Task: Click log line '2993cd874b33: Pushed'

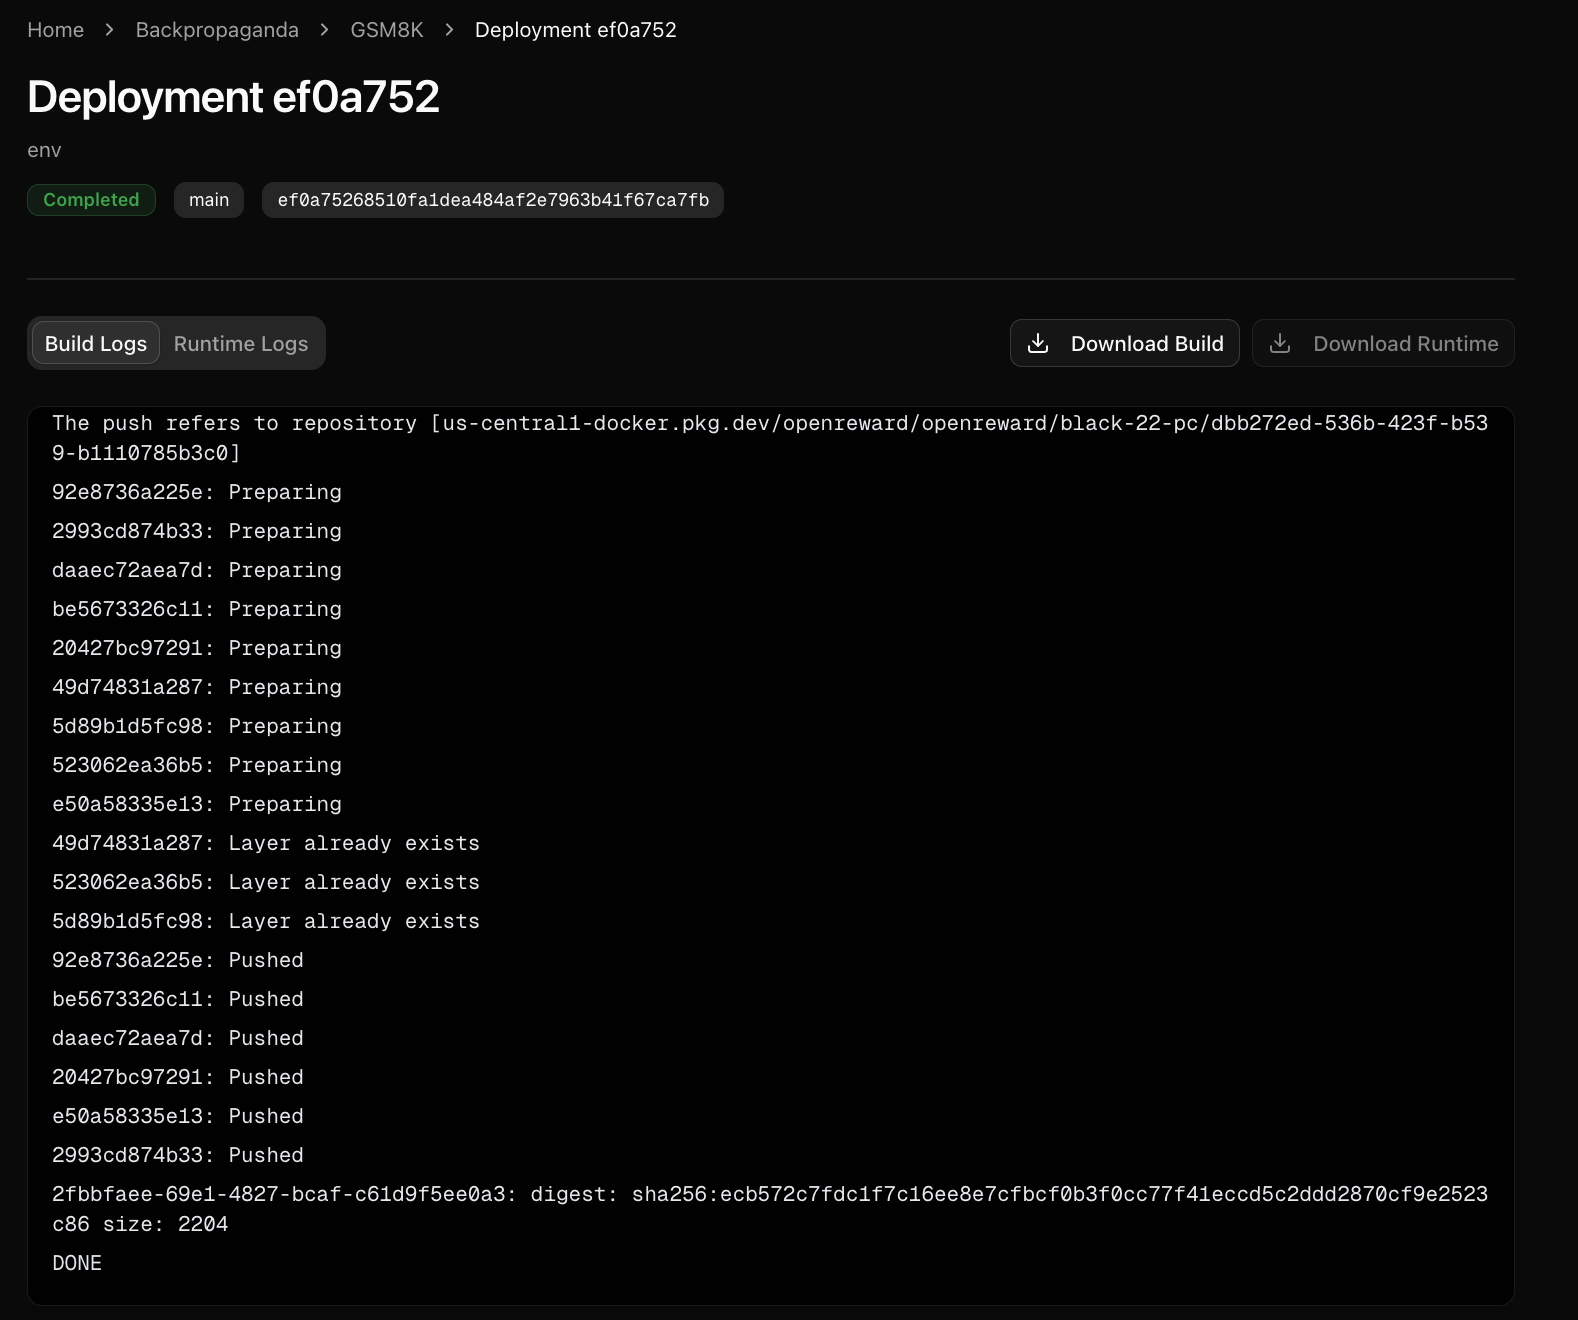Action: coord(178,1155)
